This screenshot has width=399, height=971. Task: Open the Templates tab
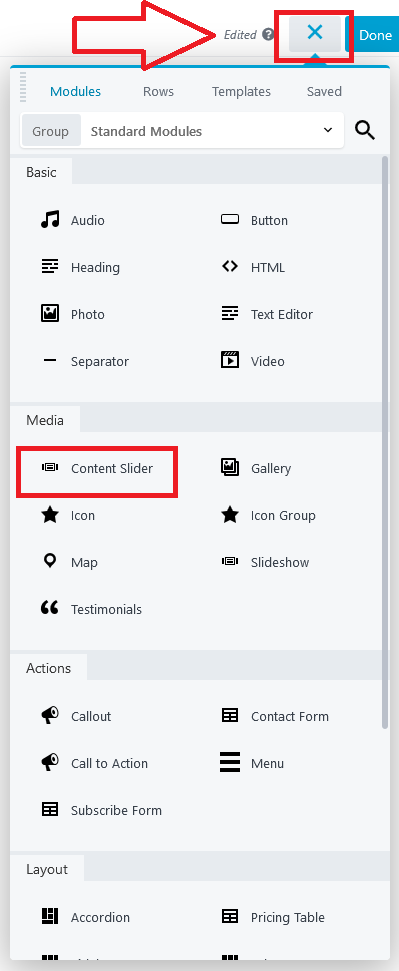pyautogui.click(x=241, y=92)
